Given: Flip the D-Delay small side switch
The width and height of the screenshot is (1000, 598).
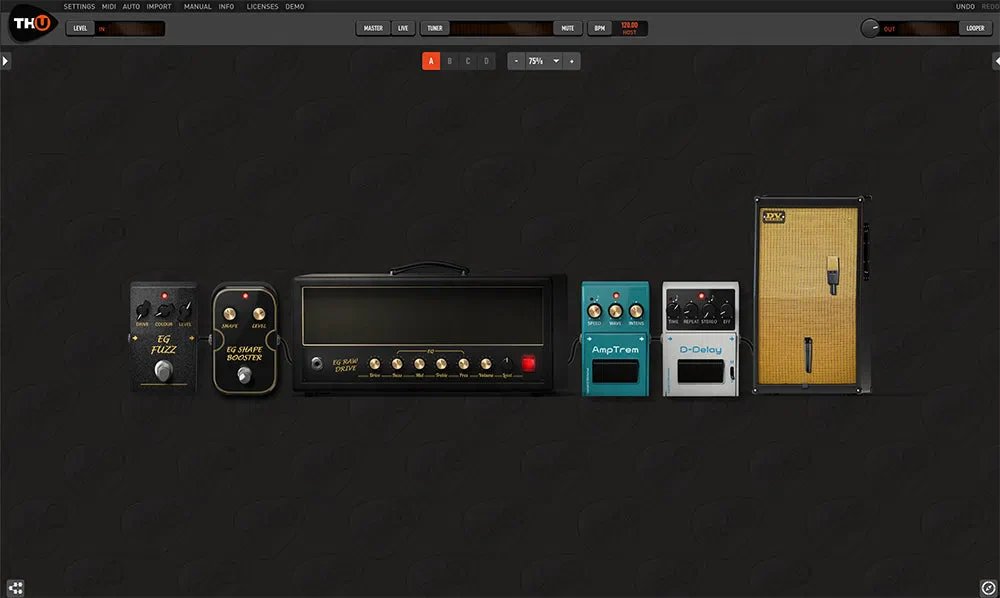Looking at the screenshot, I should (732, 372).
